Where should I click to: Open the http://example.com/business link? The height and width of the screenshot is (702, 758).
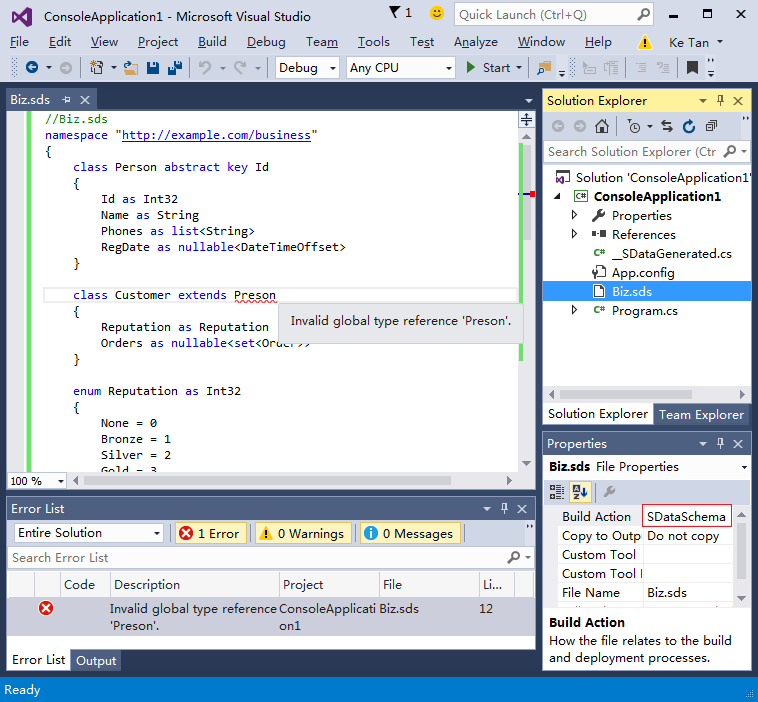216,135
